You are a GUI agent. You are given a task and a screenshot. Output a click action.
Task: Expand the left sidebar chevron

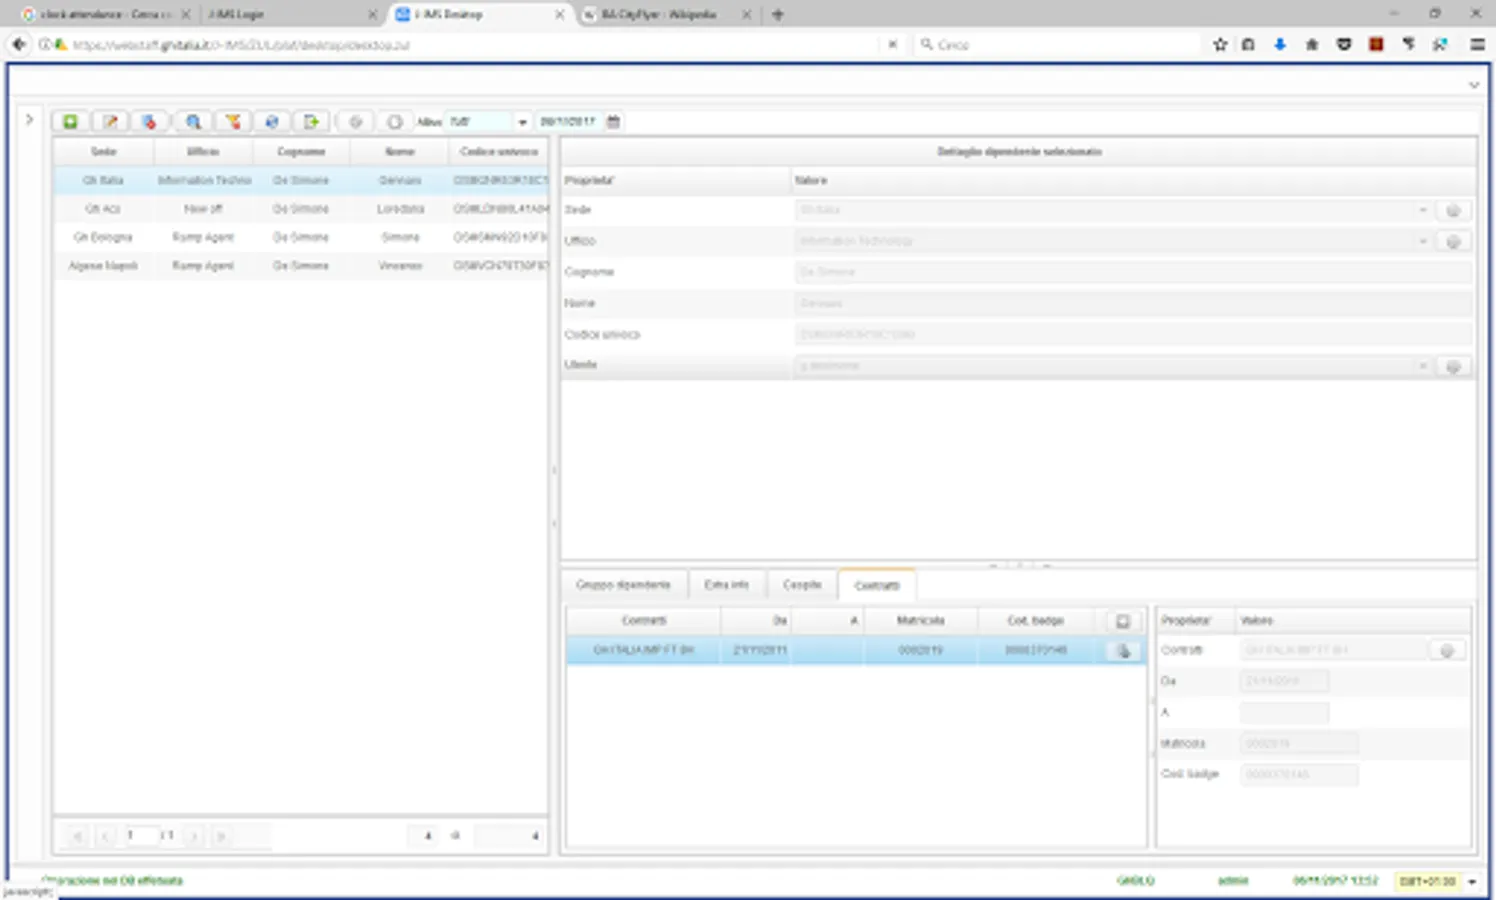tap(29, 120)
